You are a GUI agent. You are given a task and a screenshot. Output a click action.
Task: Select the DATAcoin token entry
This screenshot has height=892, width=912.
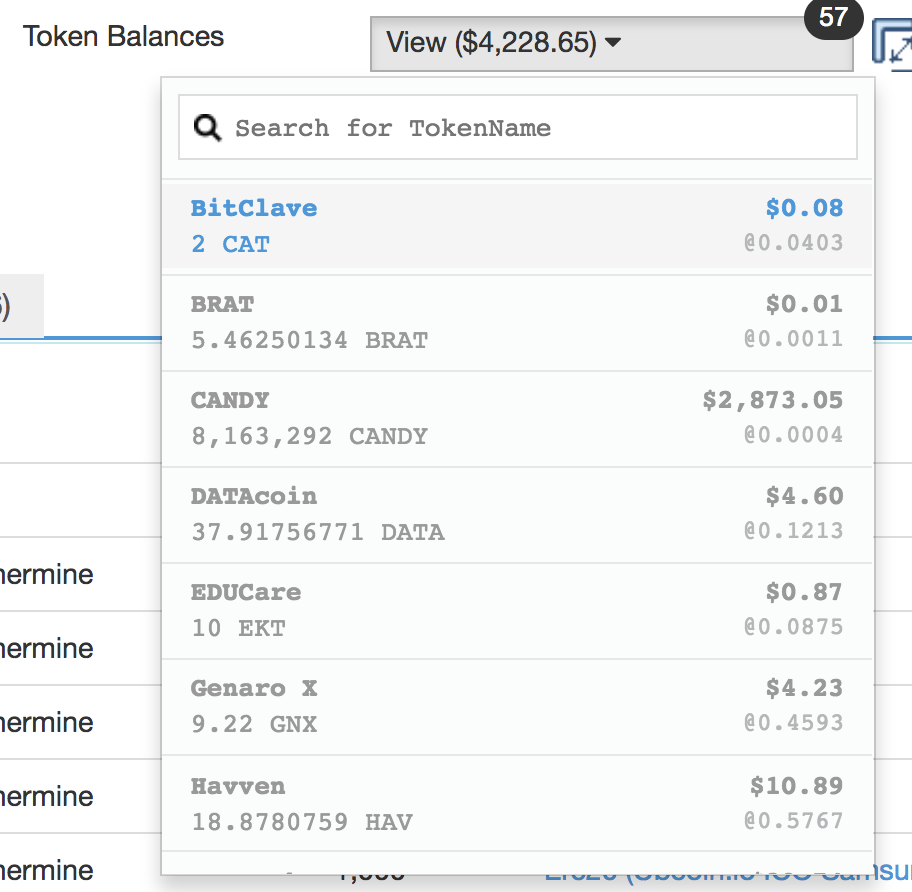(517, 515)
